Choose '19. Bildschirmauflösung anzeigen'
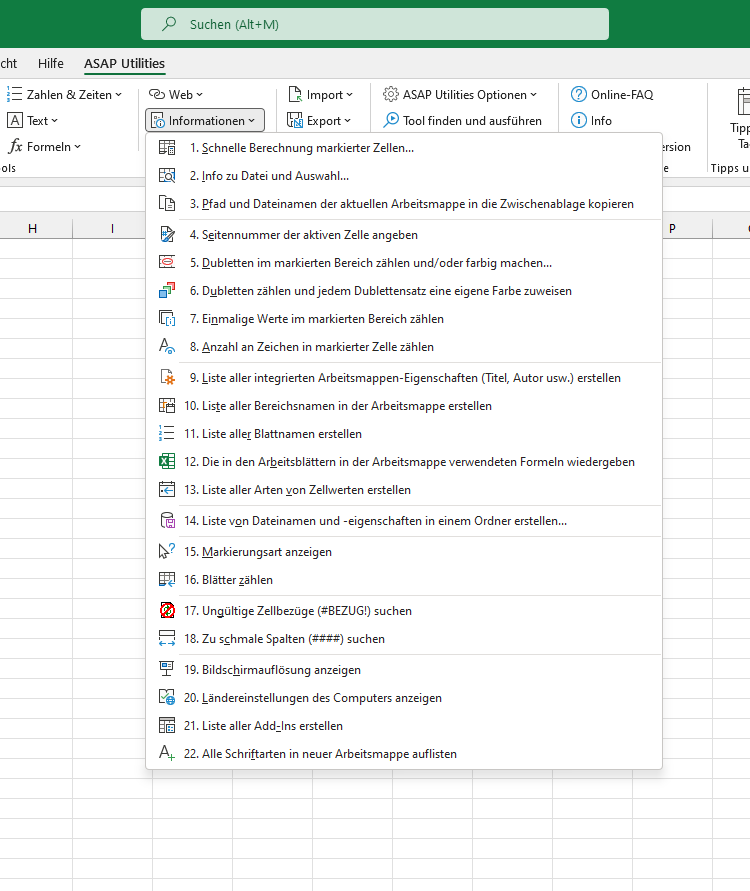The width and height of the screenshot is (750, 891). [404, 669]
